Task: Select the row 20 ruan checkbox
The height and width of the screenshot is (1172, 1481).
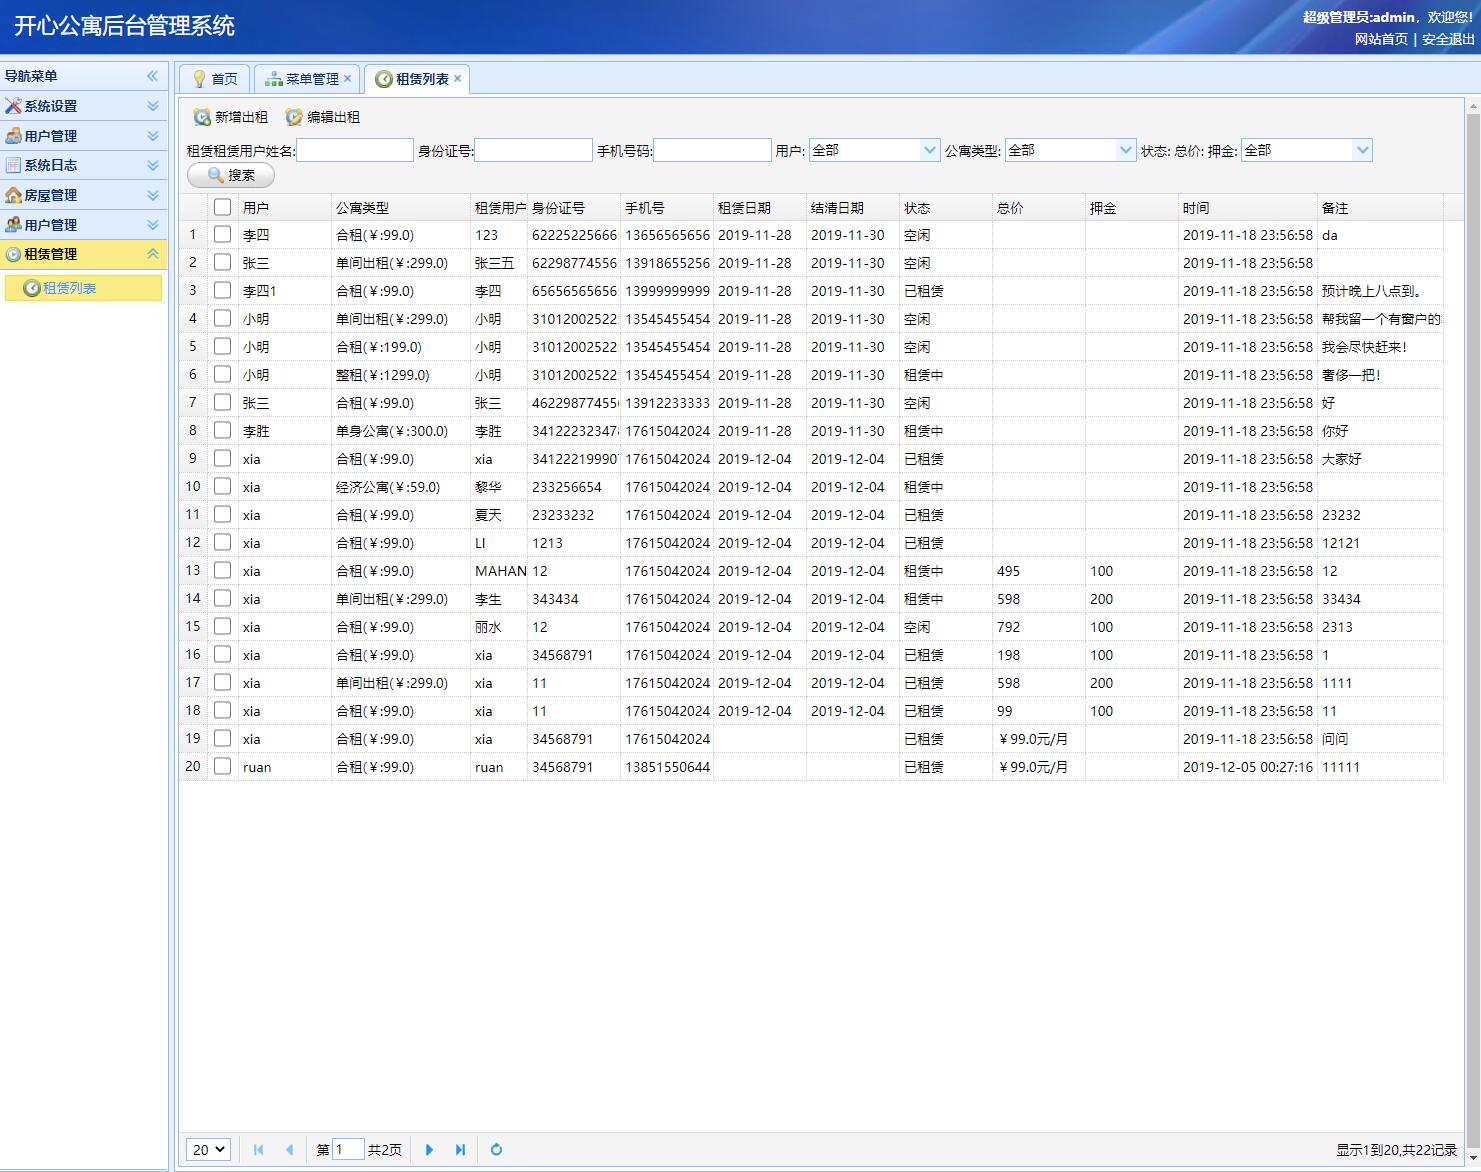Action: [222, 767]
